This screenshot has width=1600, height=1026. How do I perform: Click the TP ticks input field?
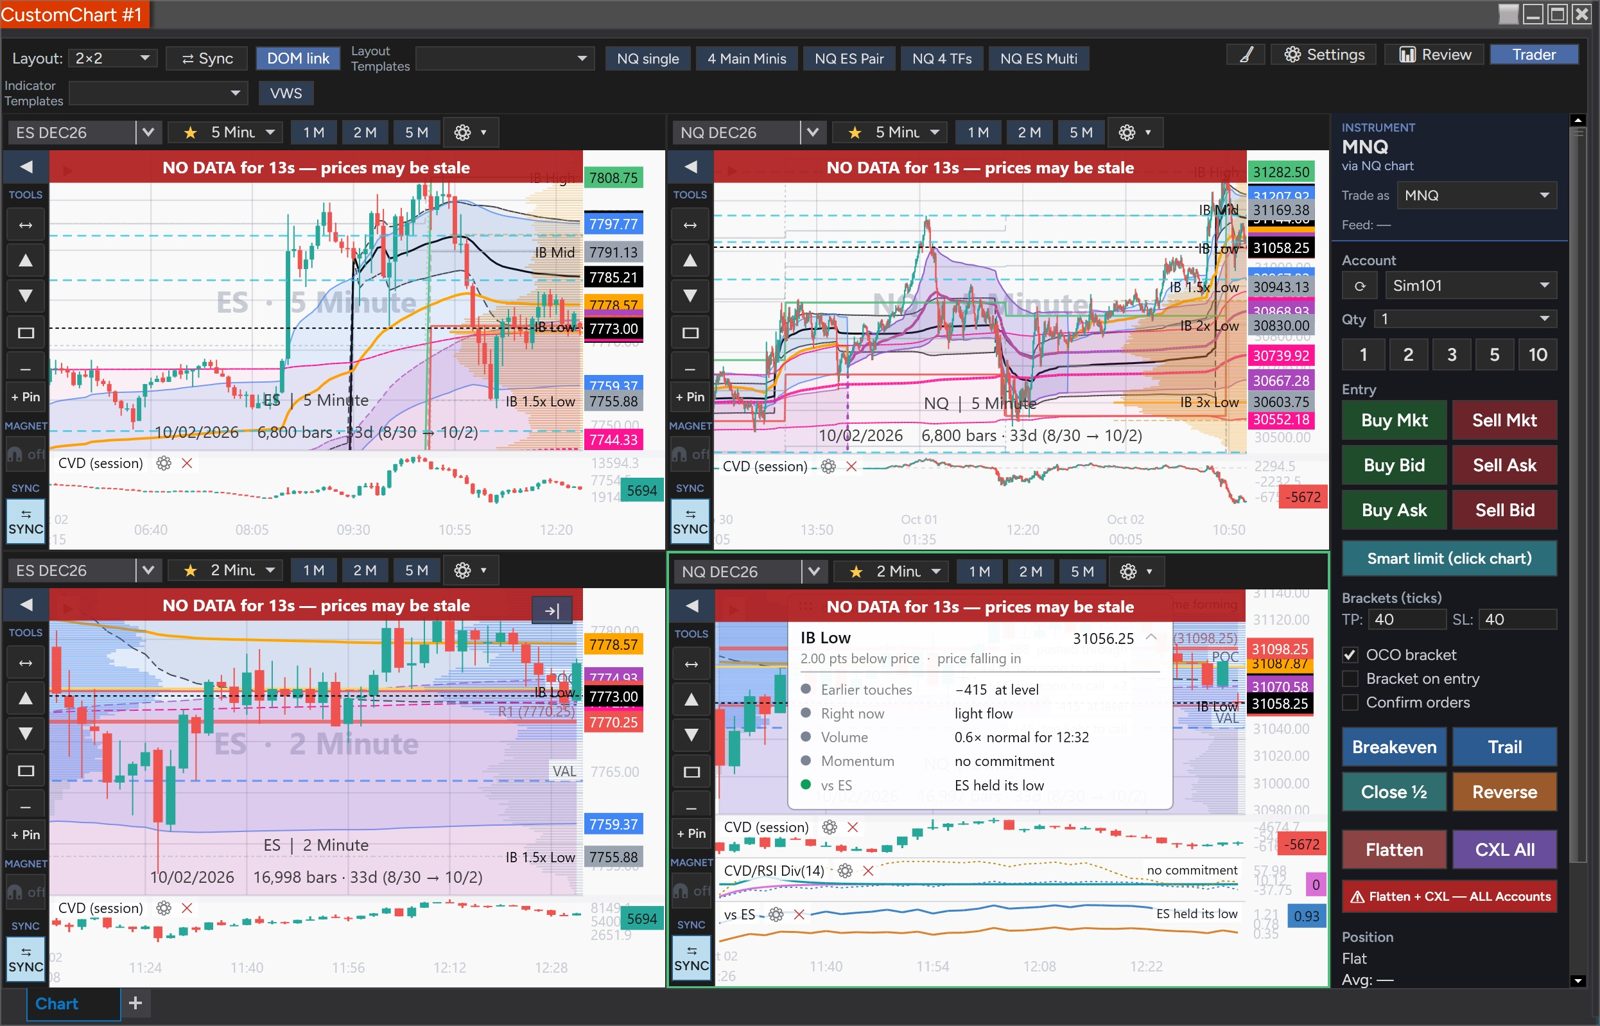pos(1407,620)
